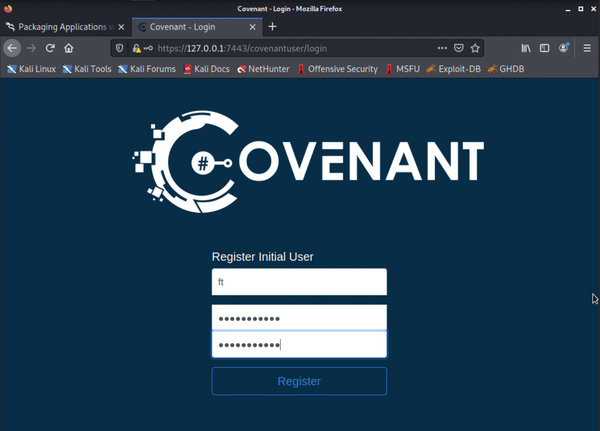Open the tracking protection shield icon
The image size is (600, 431).
(x=119, y=48)
